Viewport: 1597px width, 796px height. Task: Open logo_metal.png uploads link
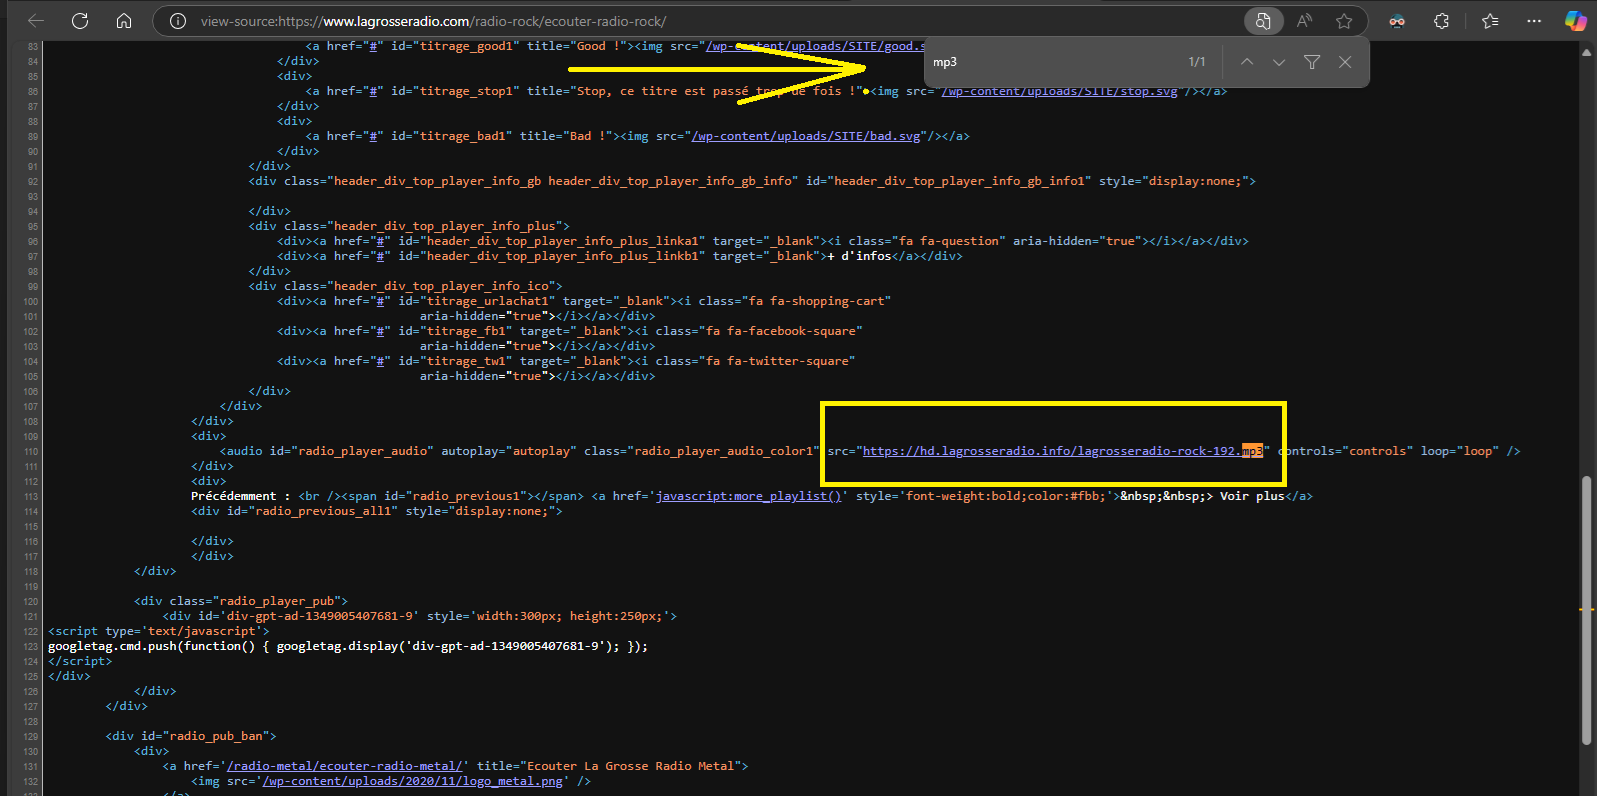(413, 781)
